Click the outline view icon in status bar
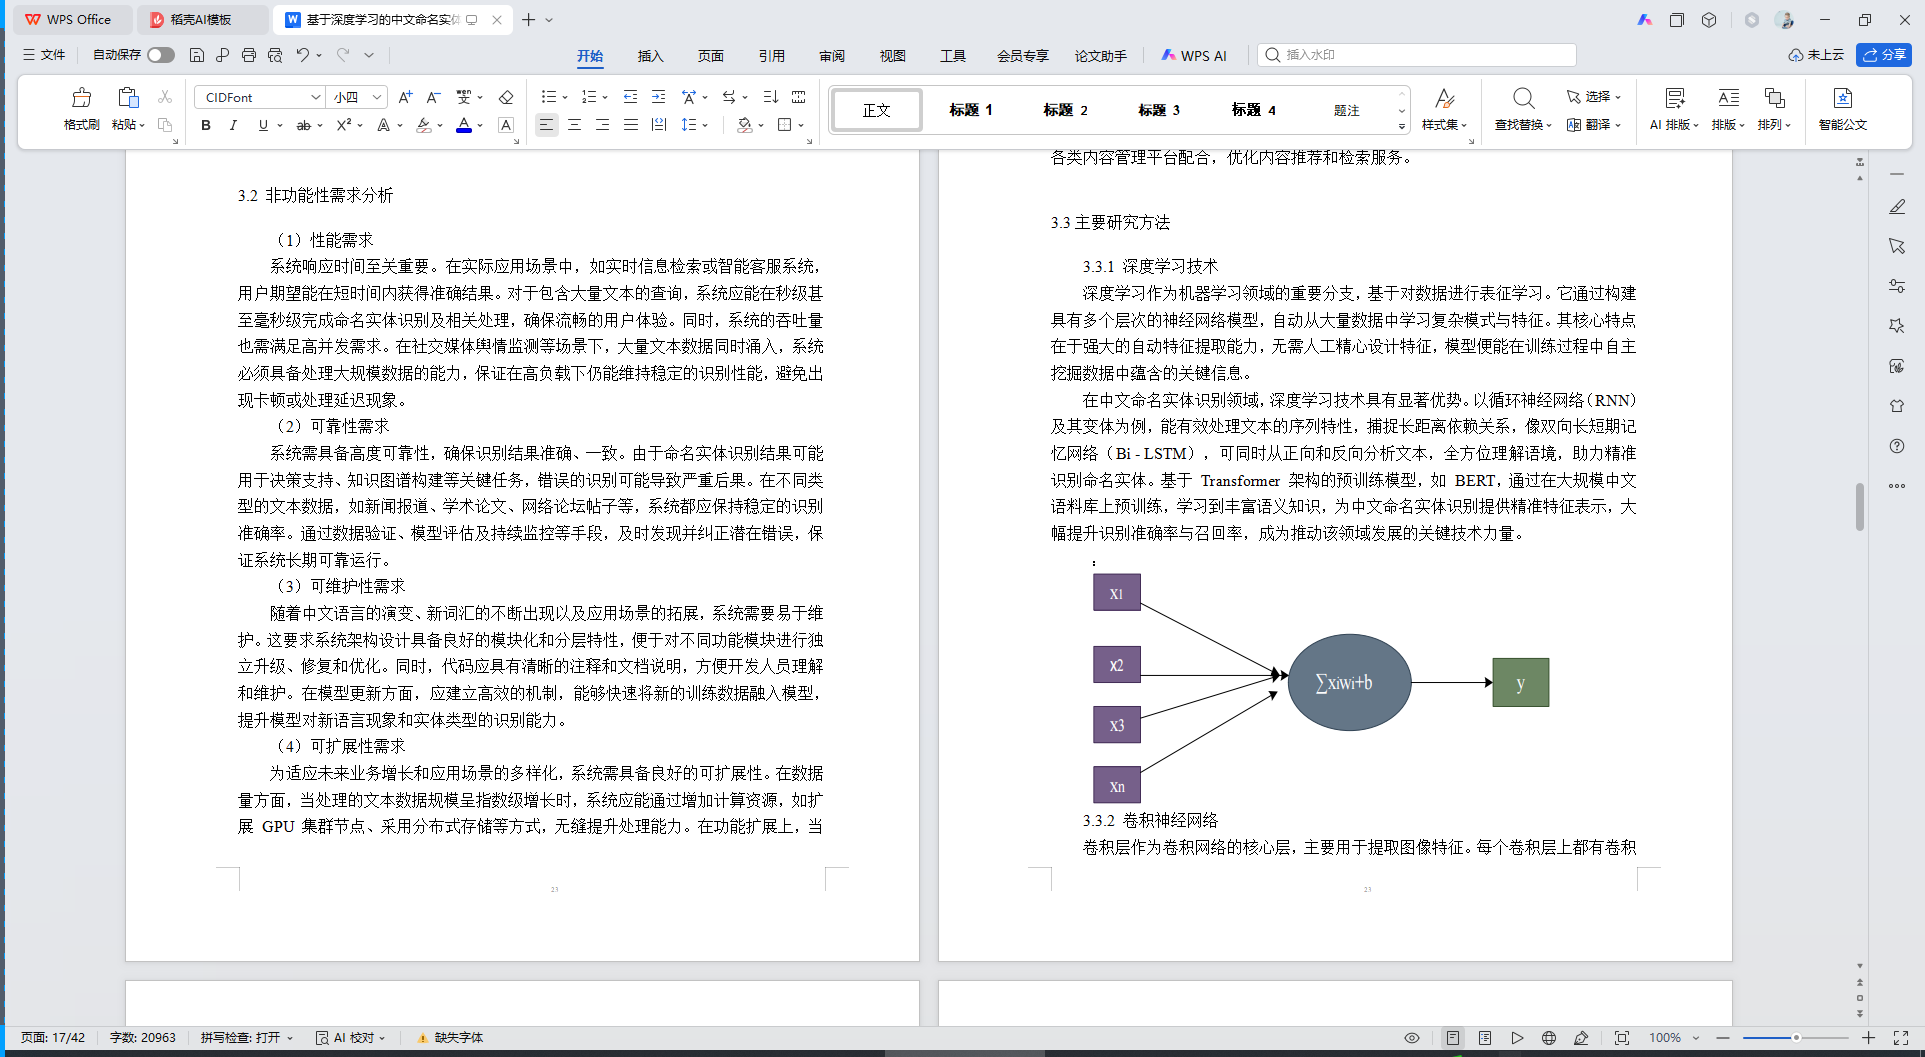1925x1057 pixels. click(1485, 1038)
